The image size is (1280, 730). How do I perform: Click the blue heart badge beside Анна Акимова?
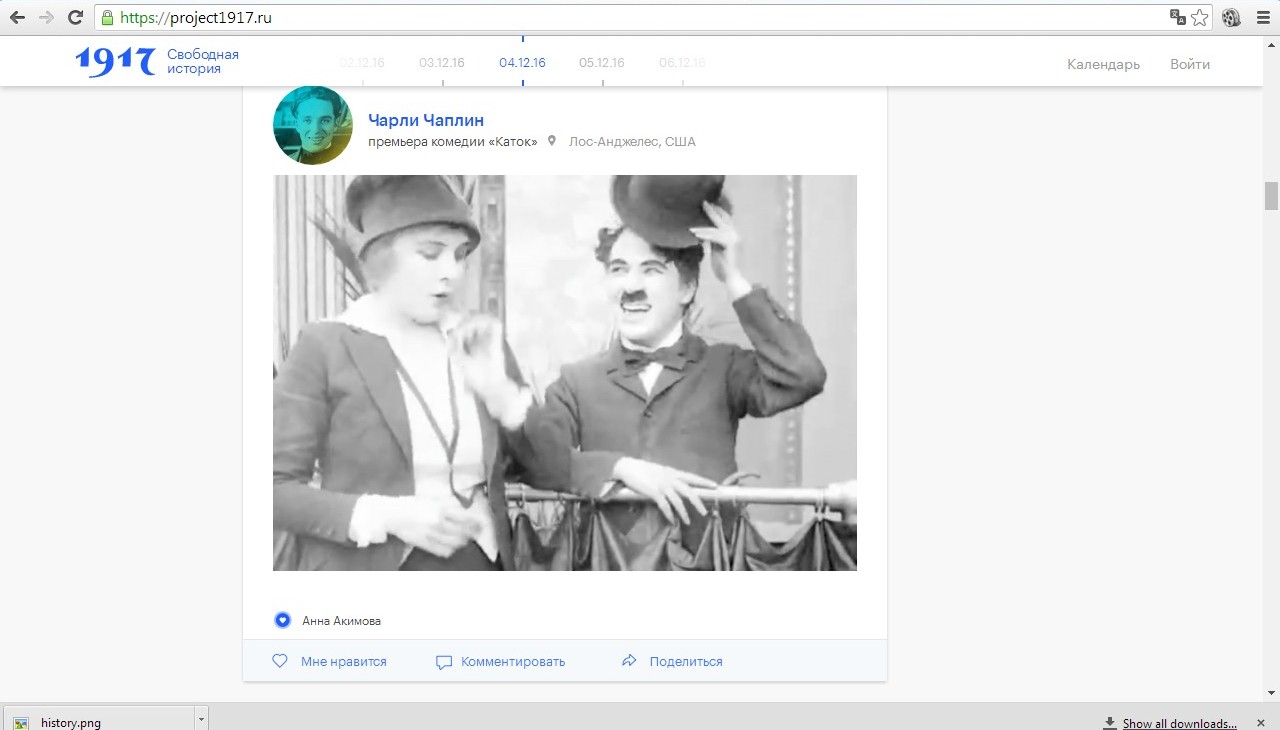(283, 620)
